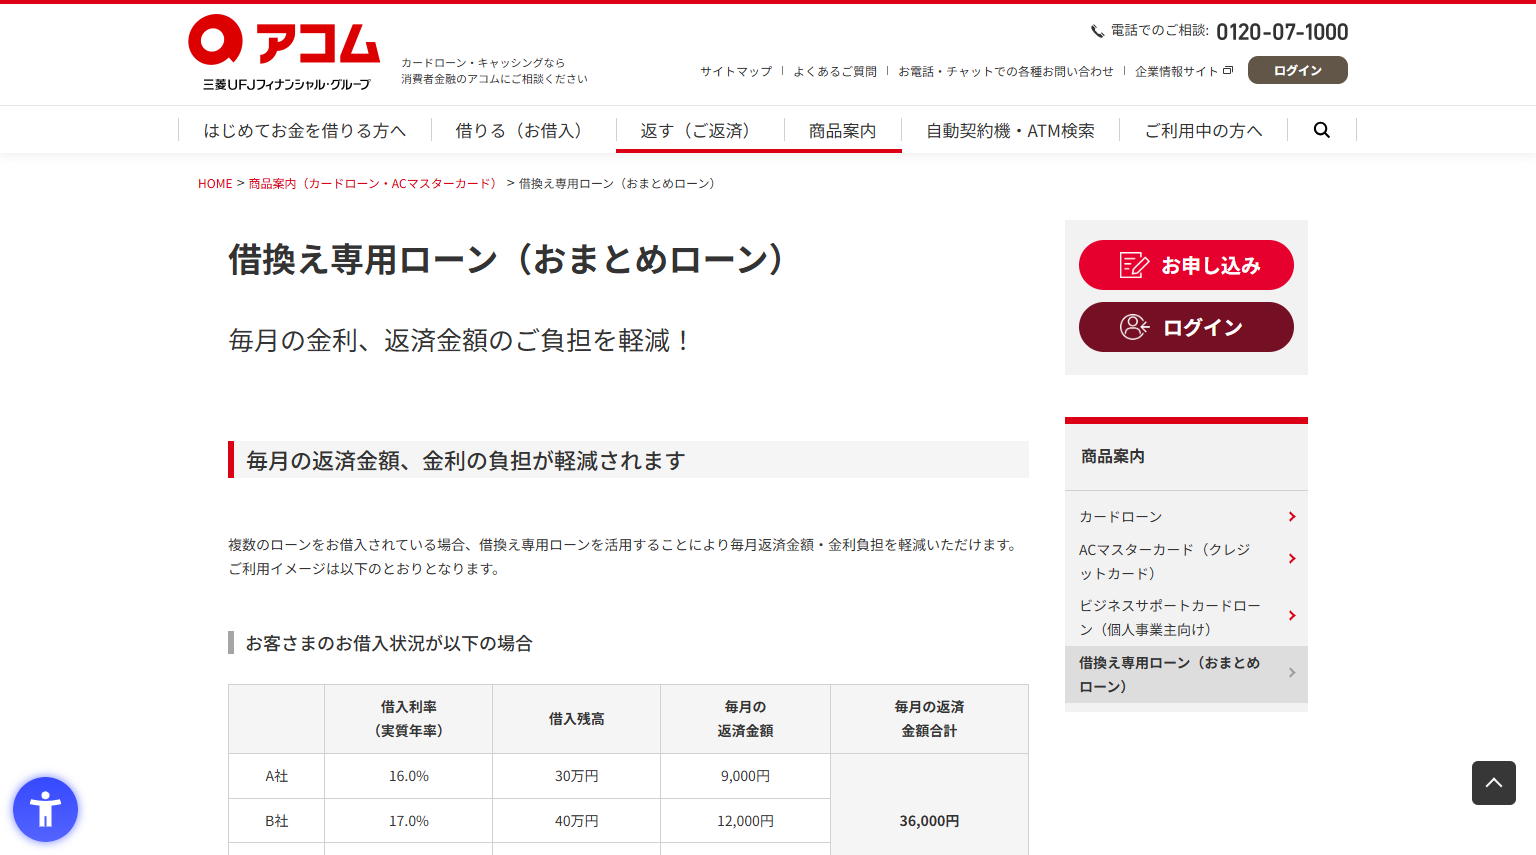This screenshot has height=855, width=1536.
Task: Open the accessibility widget icon
Action: coord(45,809)
